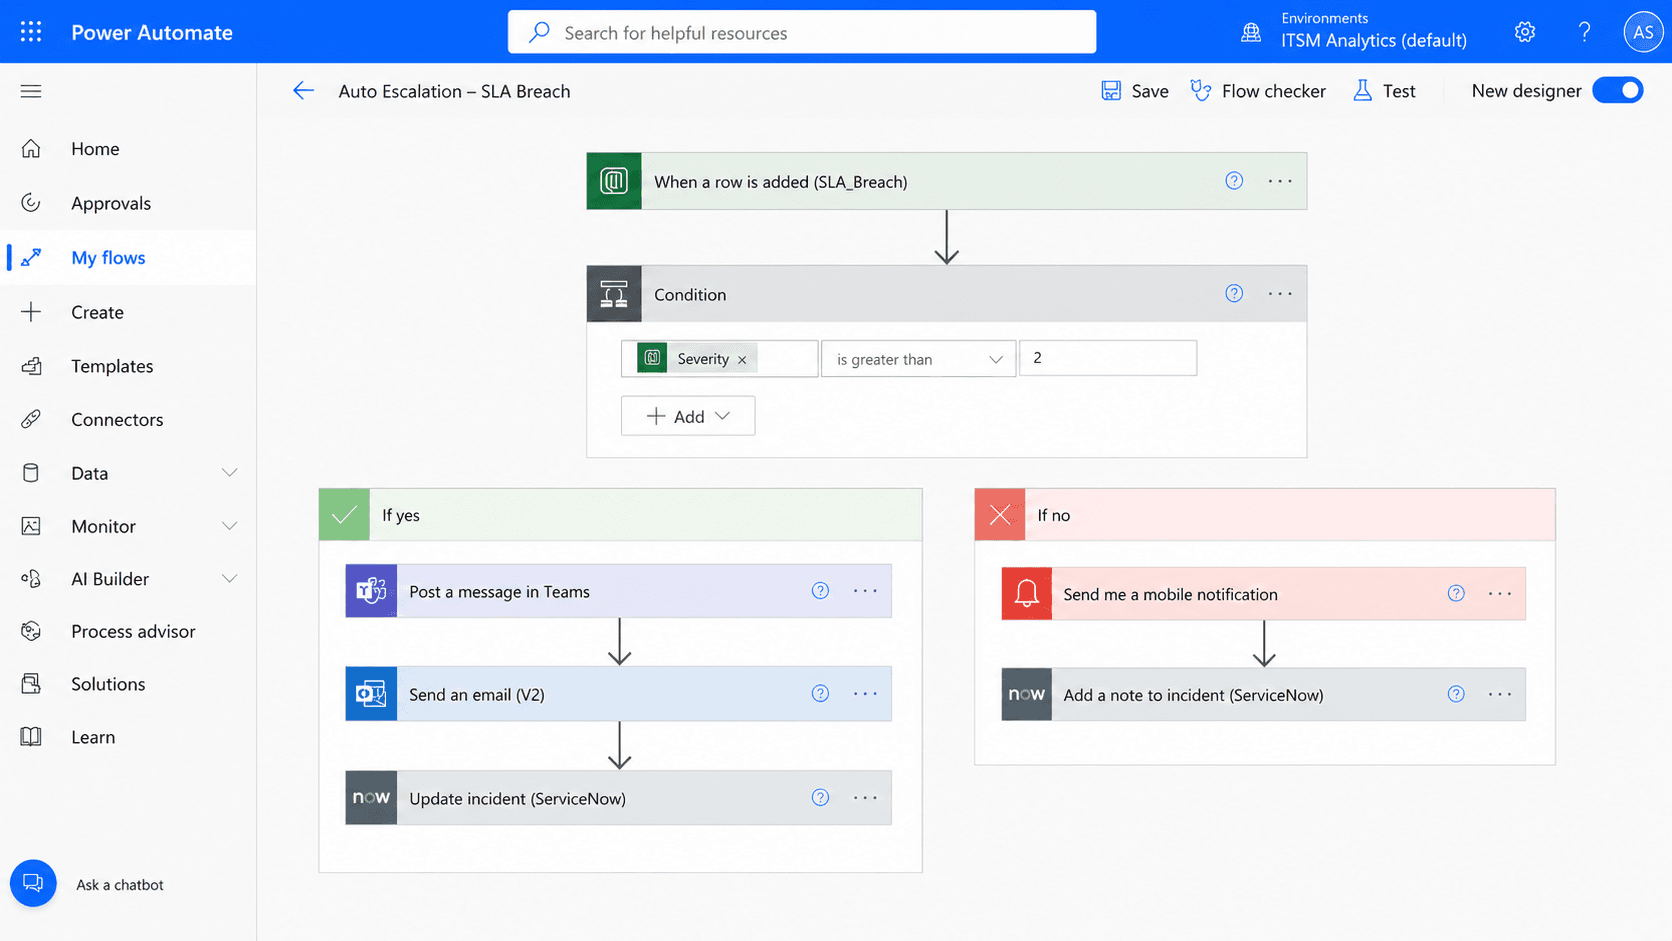Screen dimensions: 1672x941
Task: Click the Power Automate title
Action: pos(152,32)
